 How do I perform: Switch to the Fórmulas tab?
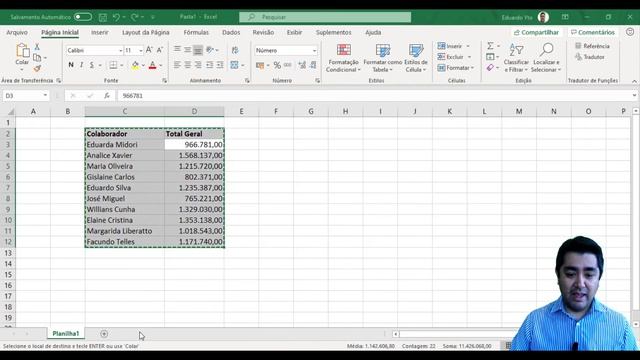point(196,32)
